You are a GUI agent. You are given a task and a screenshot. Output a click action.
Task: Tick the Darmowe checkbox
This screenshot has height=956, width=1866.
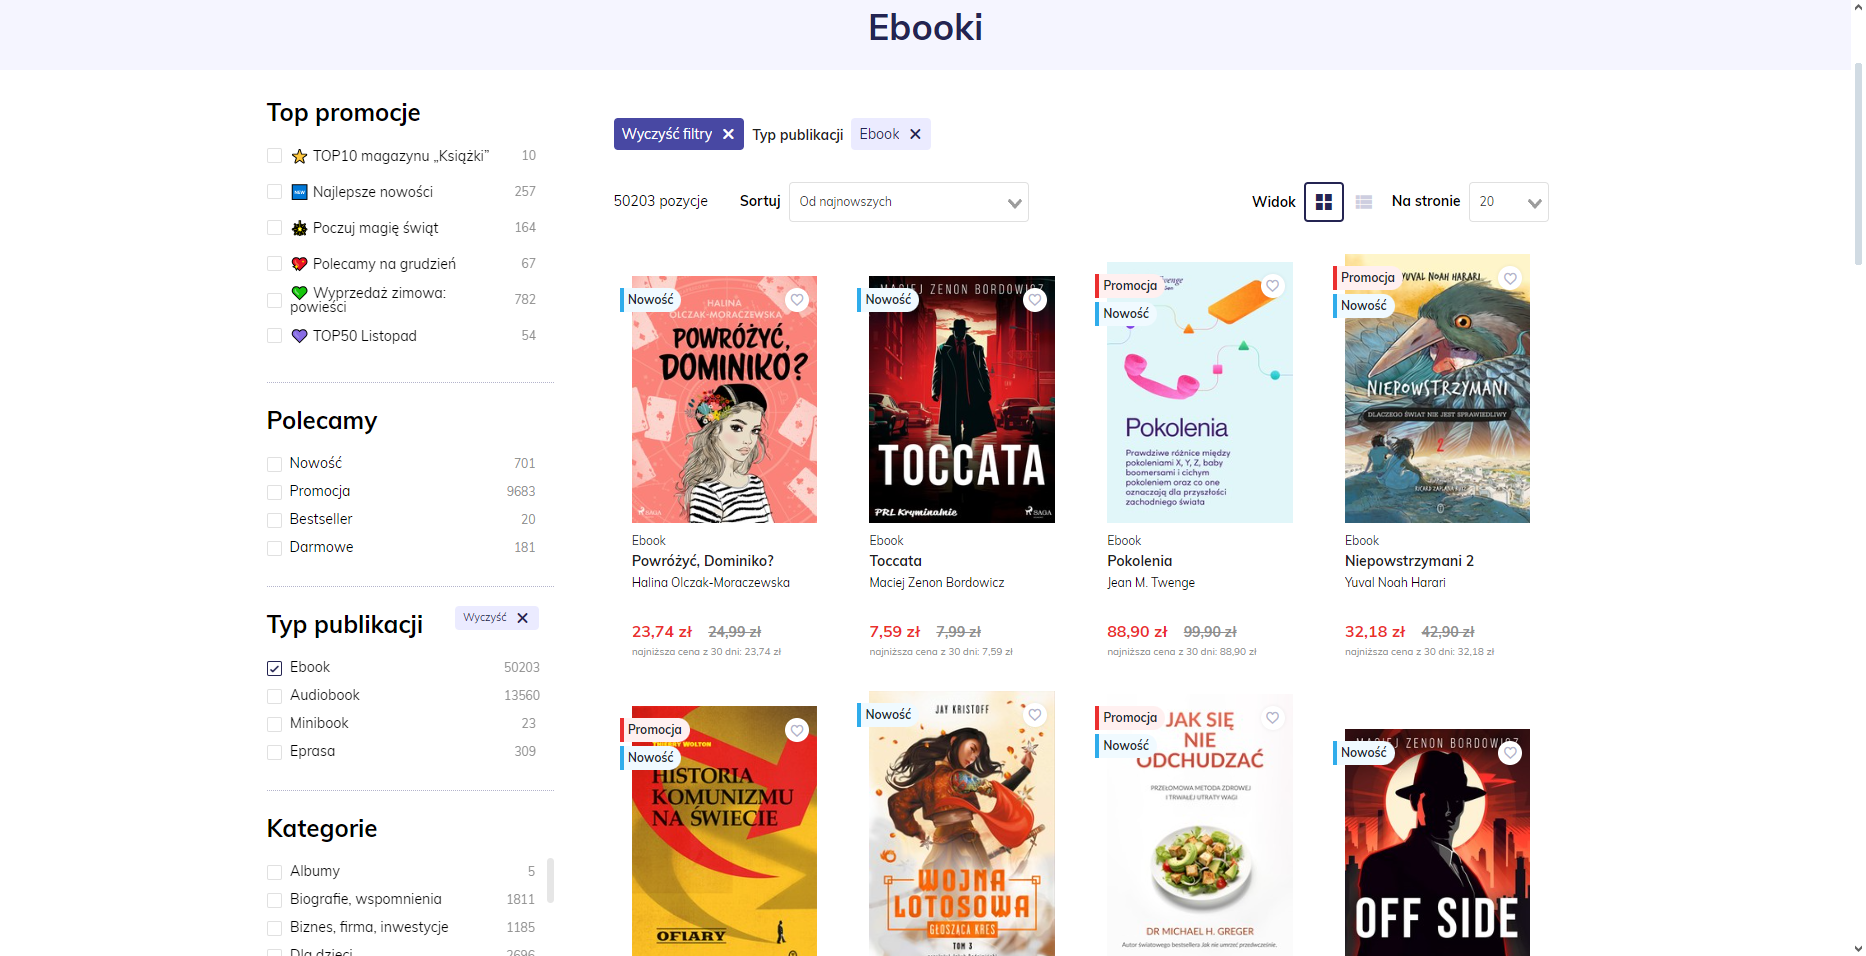click(x=274, y=548)
